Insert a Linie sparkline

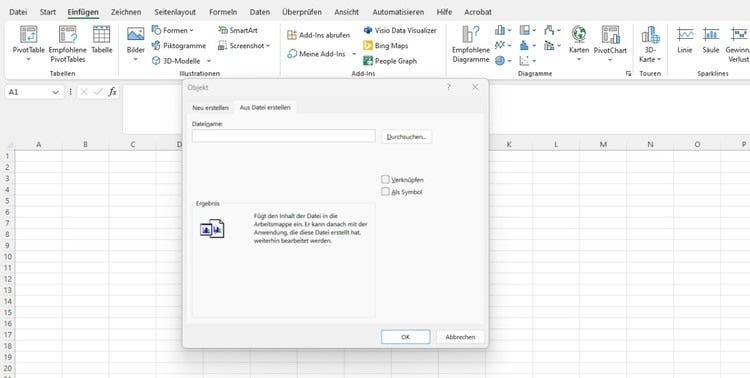[685, 39]
